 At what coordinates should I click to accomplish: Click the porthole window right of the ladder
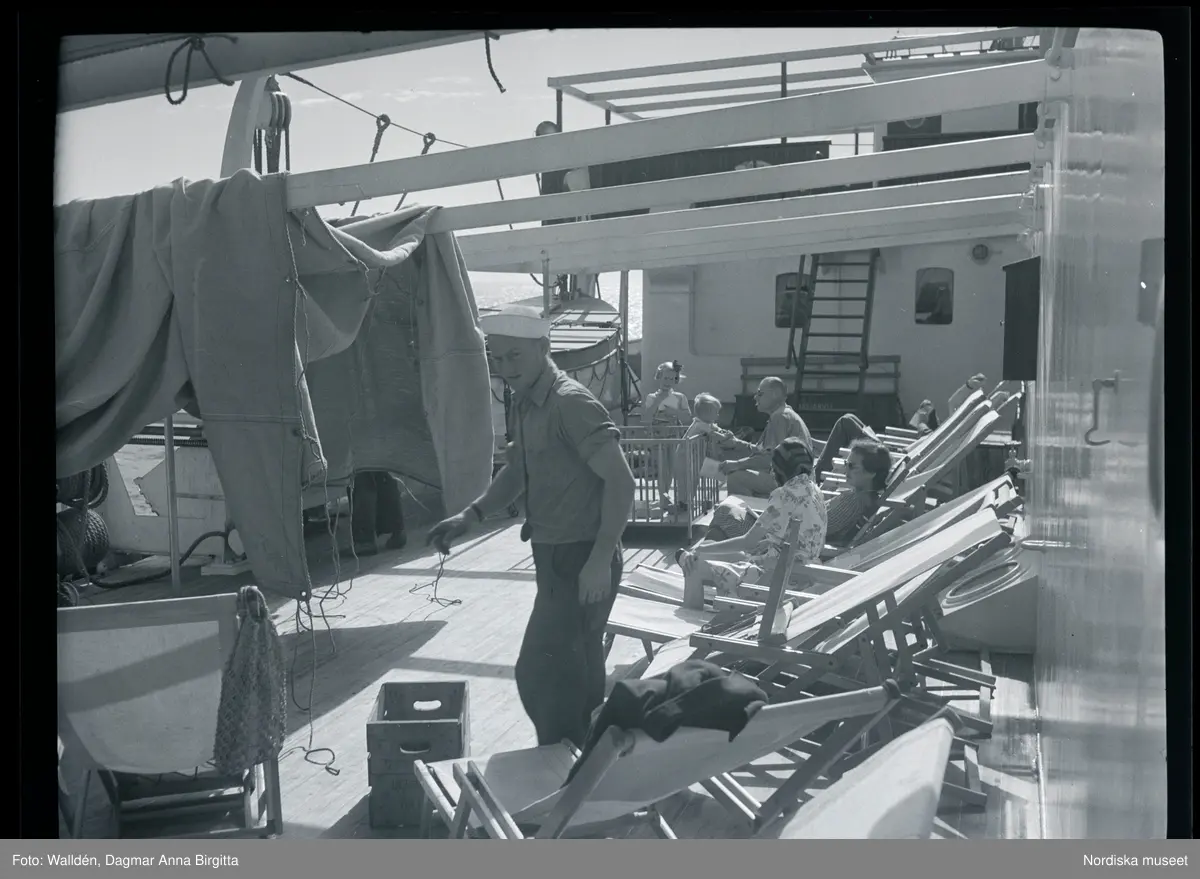[x=933, y=296]
